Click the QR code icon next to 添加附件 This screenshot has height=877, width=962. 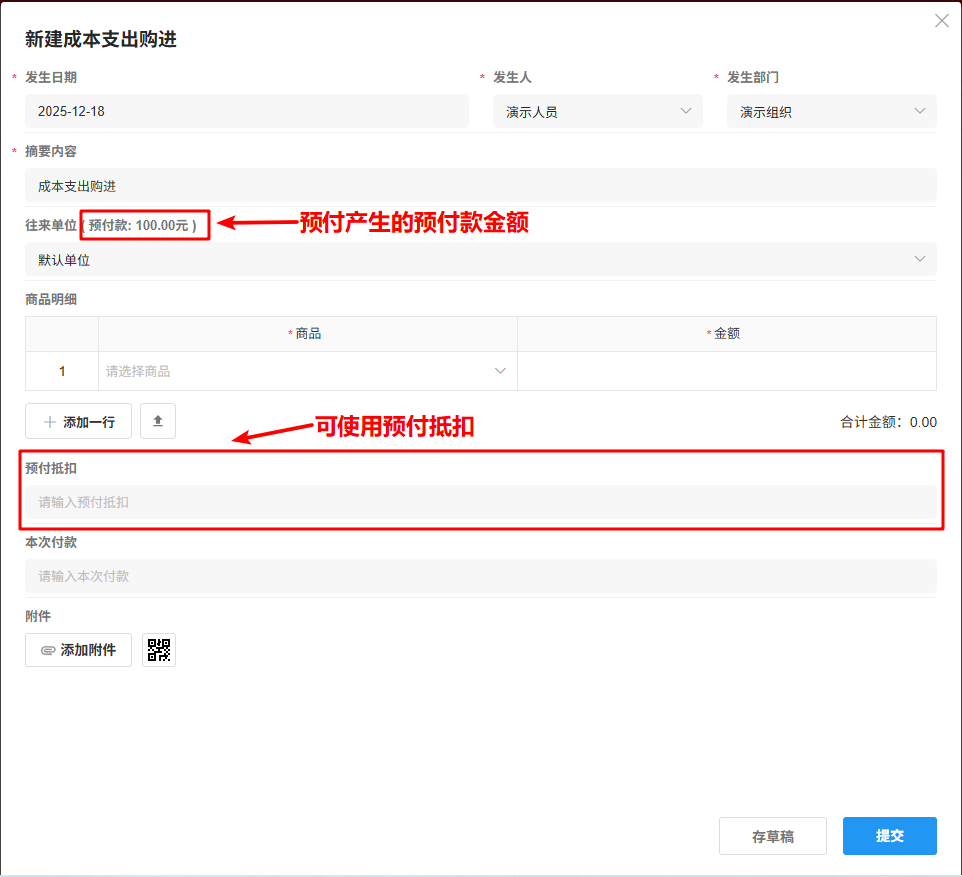click(x=158, y=649)
